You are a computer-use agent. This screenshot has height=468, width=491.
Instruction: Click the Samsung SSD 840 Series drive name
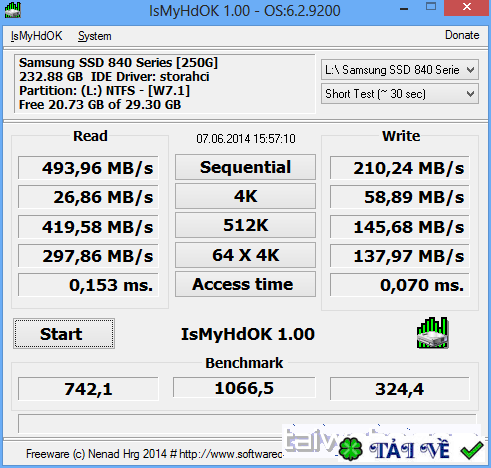[118, 62]
